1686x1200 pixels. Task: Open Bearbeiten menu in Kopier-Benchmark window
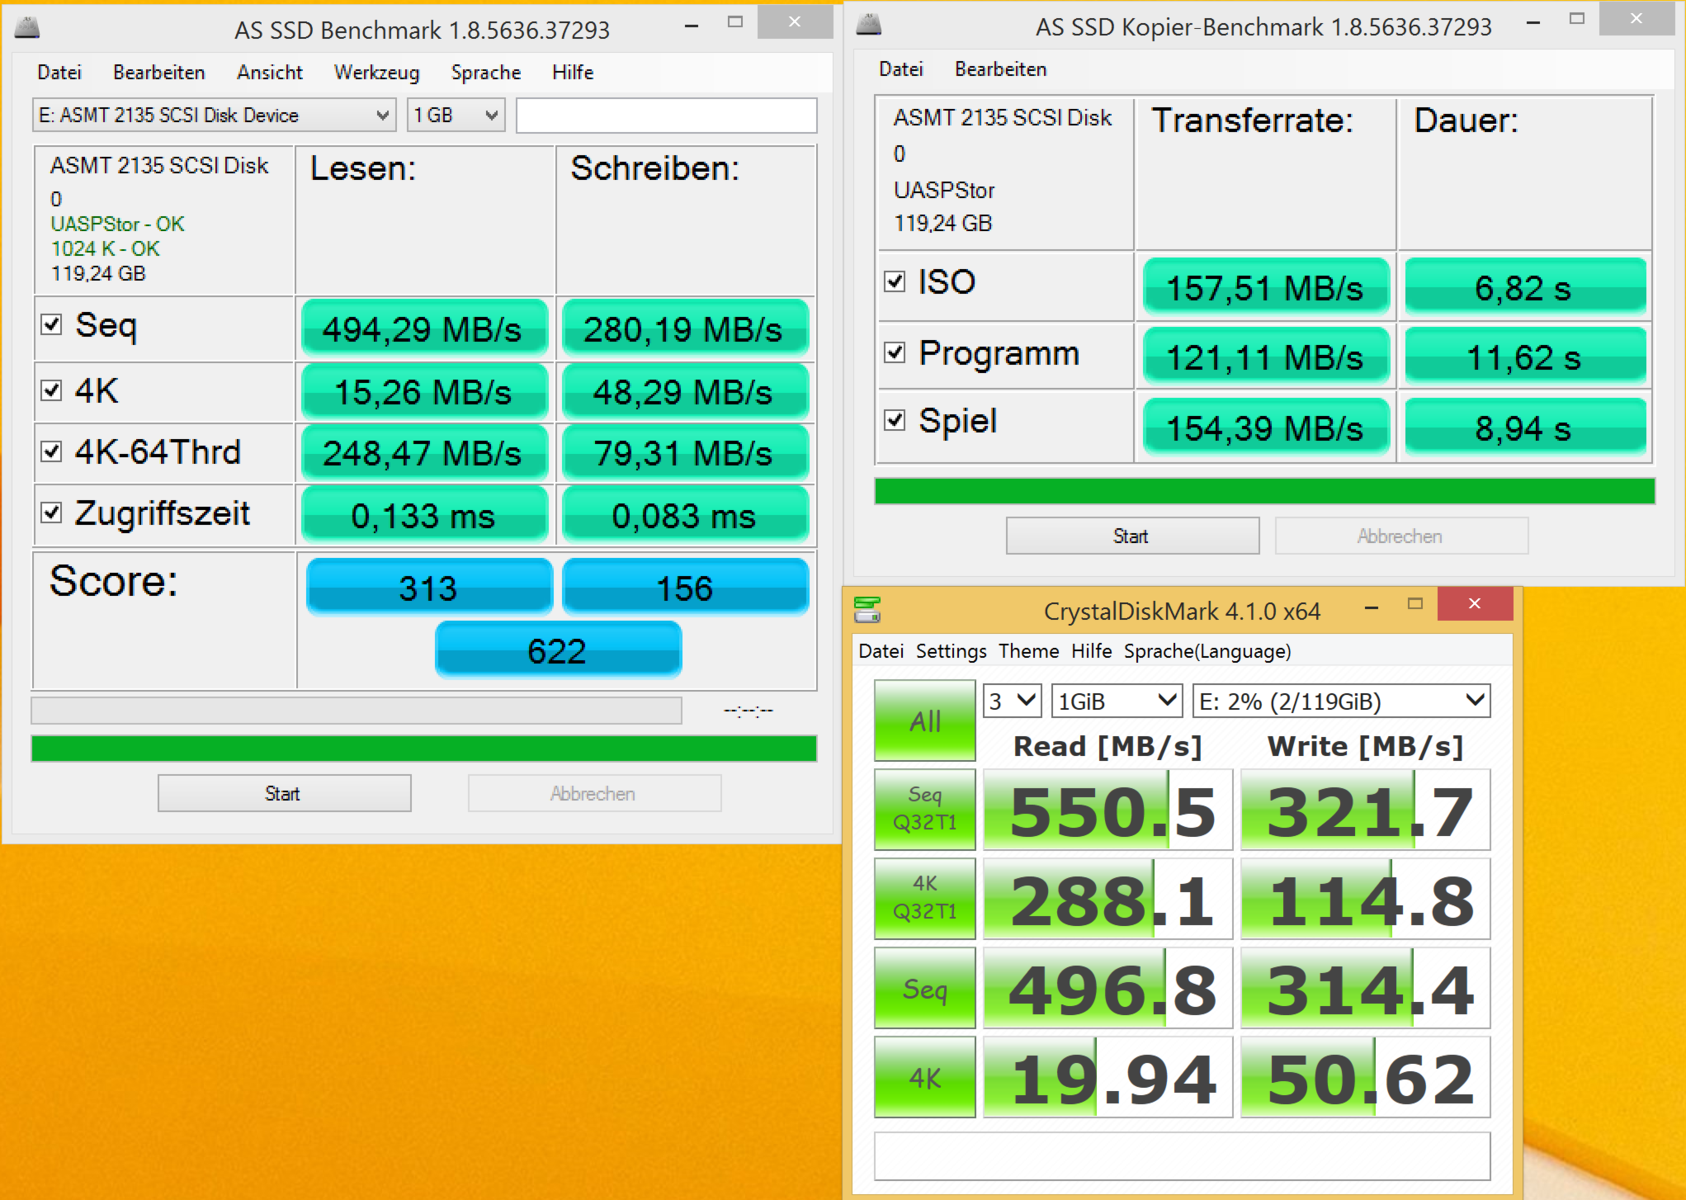1001,69
